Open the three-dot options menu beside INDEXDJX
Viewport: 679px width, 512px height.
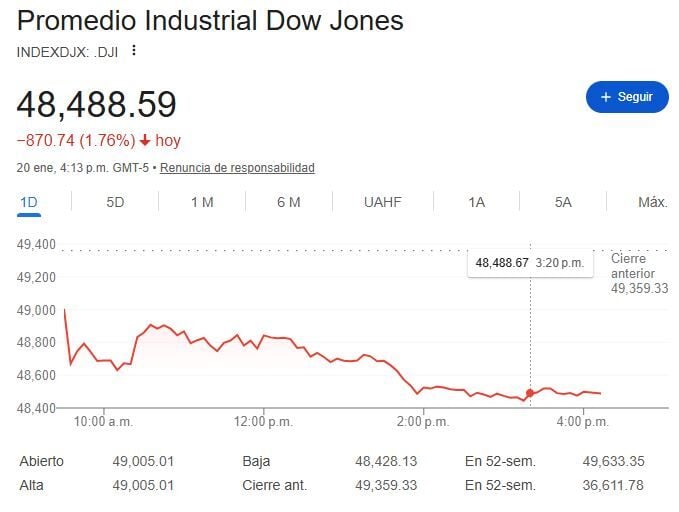134,51
